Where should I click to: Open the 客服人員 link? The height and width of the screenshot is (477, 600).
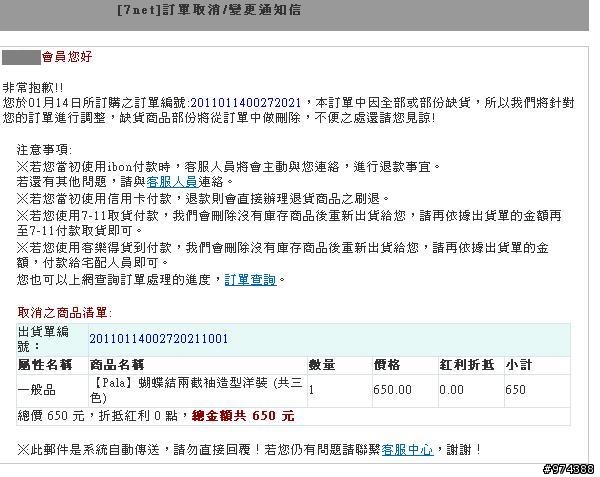point(172,182)
